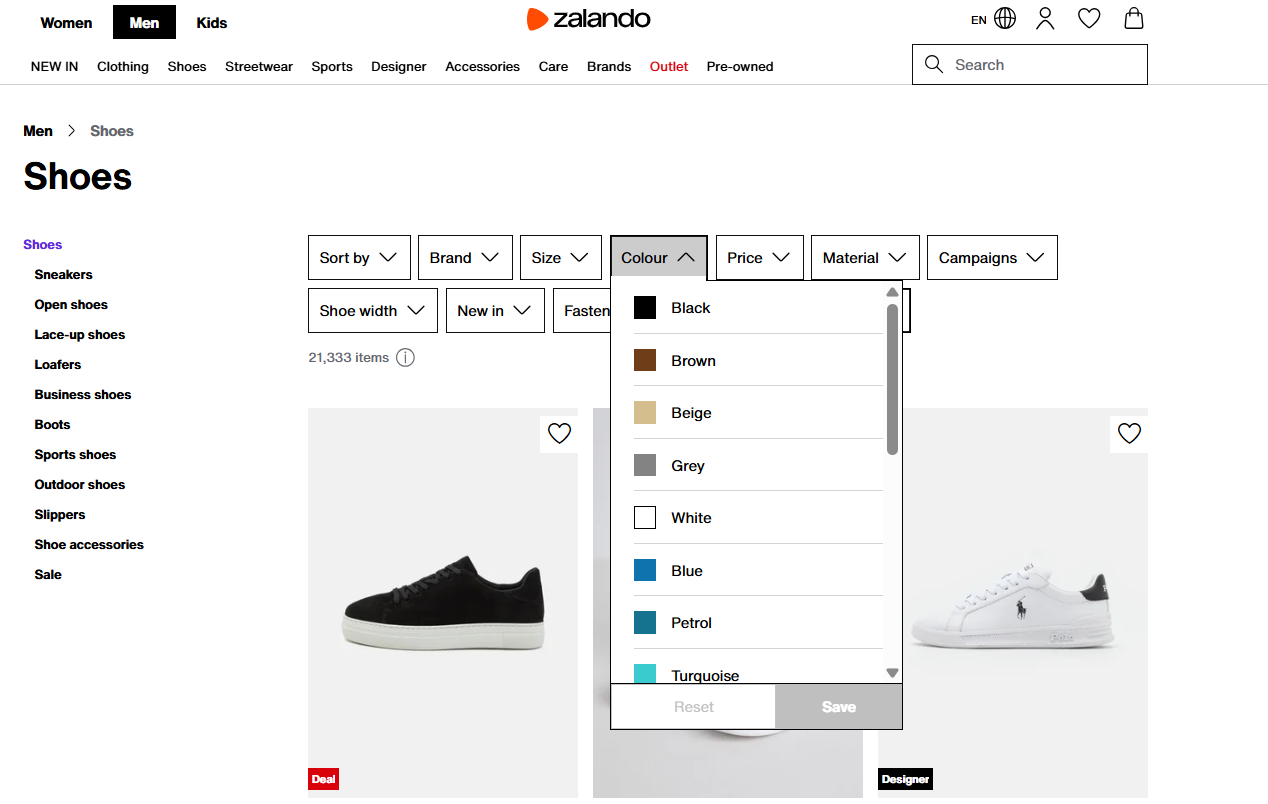
Task: Open the Outlet menu item
Action: [668, 66]
